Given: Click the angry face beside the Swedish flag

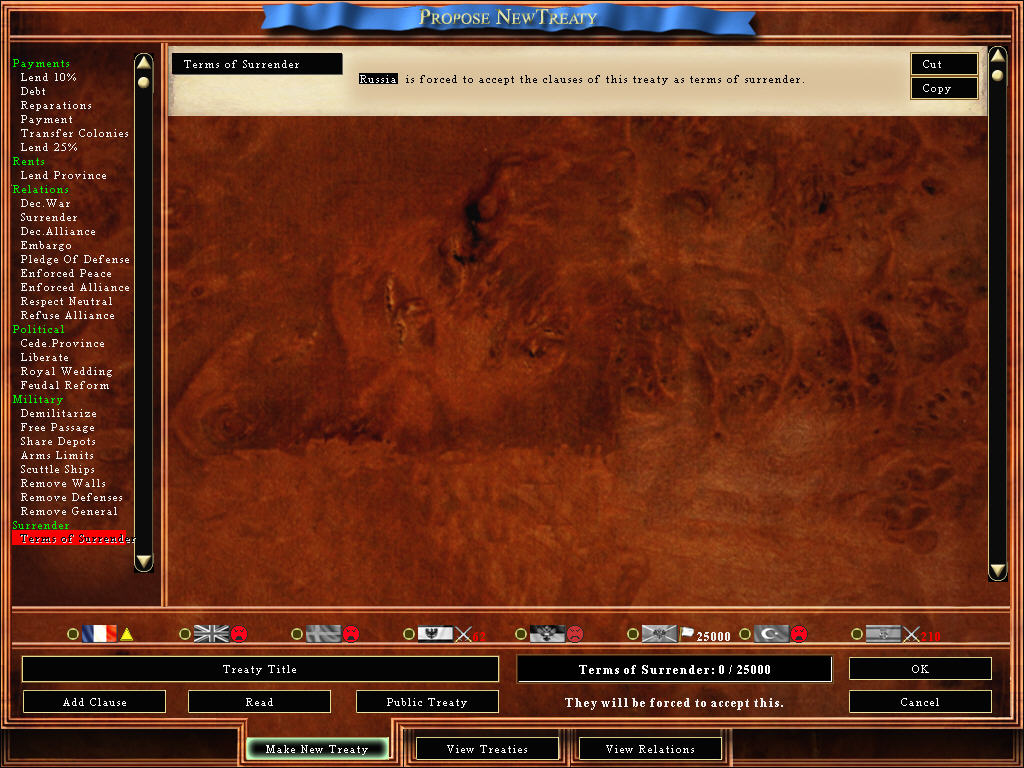Looking at the screenshot, I should coord(351,633).
